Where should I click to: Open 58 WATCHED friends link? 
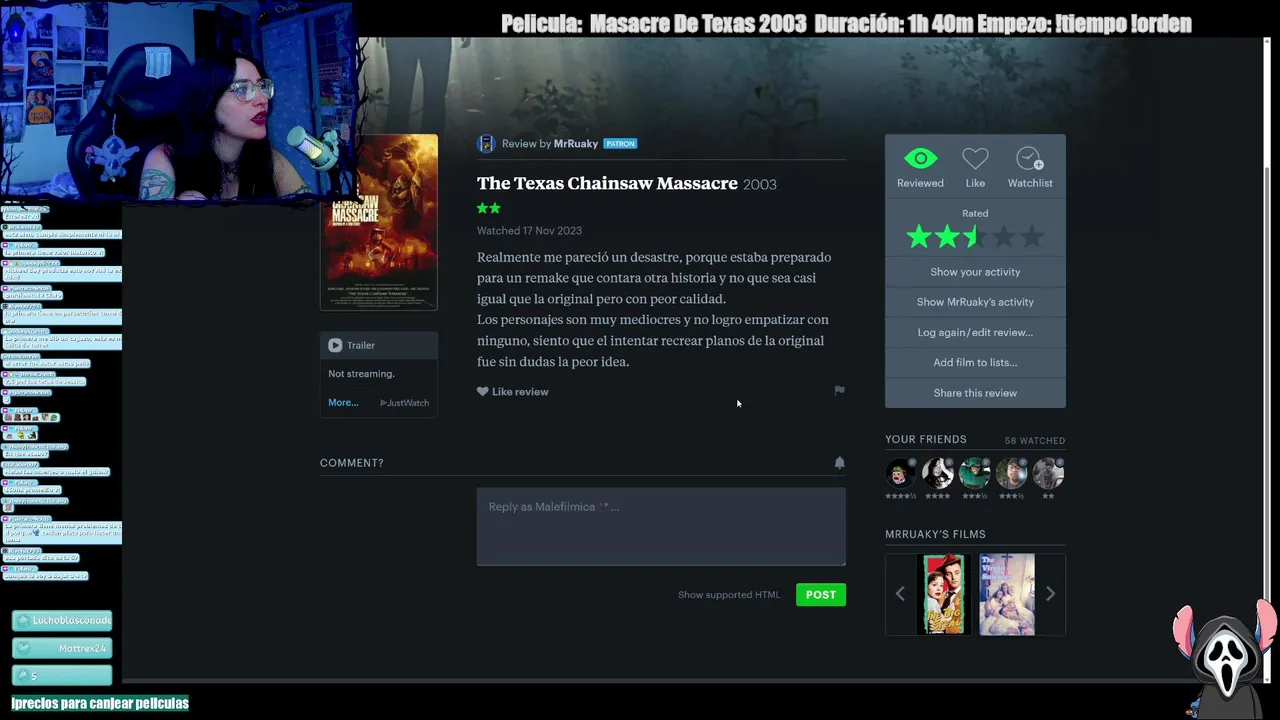(x=1035, y=441)
